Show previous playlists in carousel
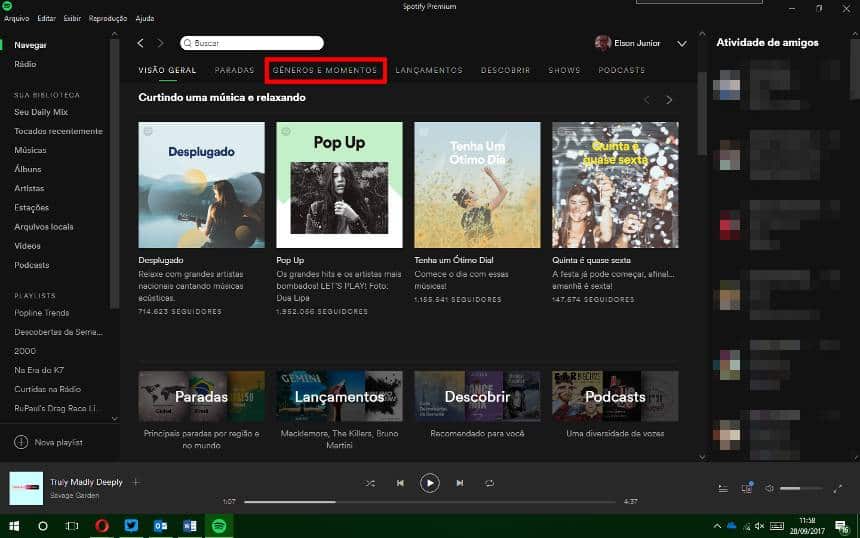This screenshot has height=538, width=860. tap(647, 100)
